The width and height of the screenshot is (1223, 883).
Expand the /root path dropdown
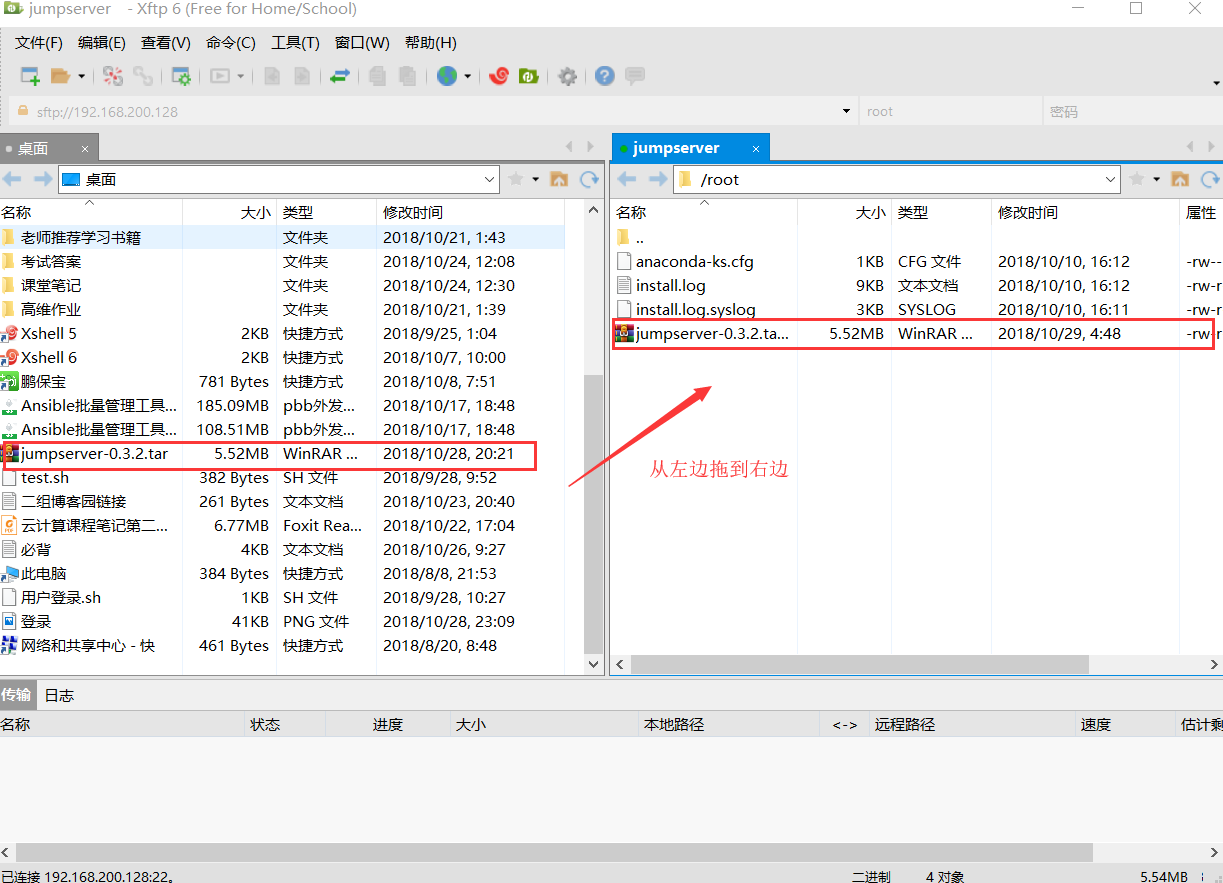pos(1111,179)
